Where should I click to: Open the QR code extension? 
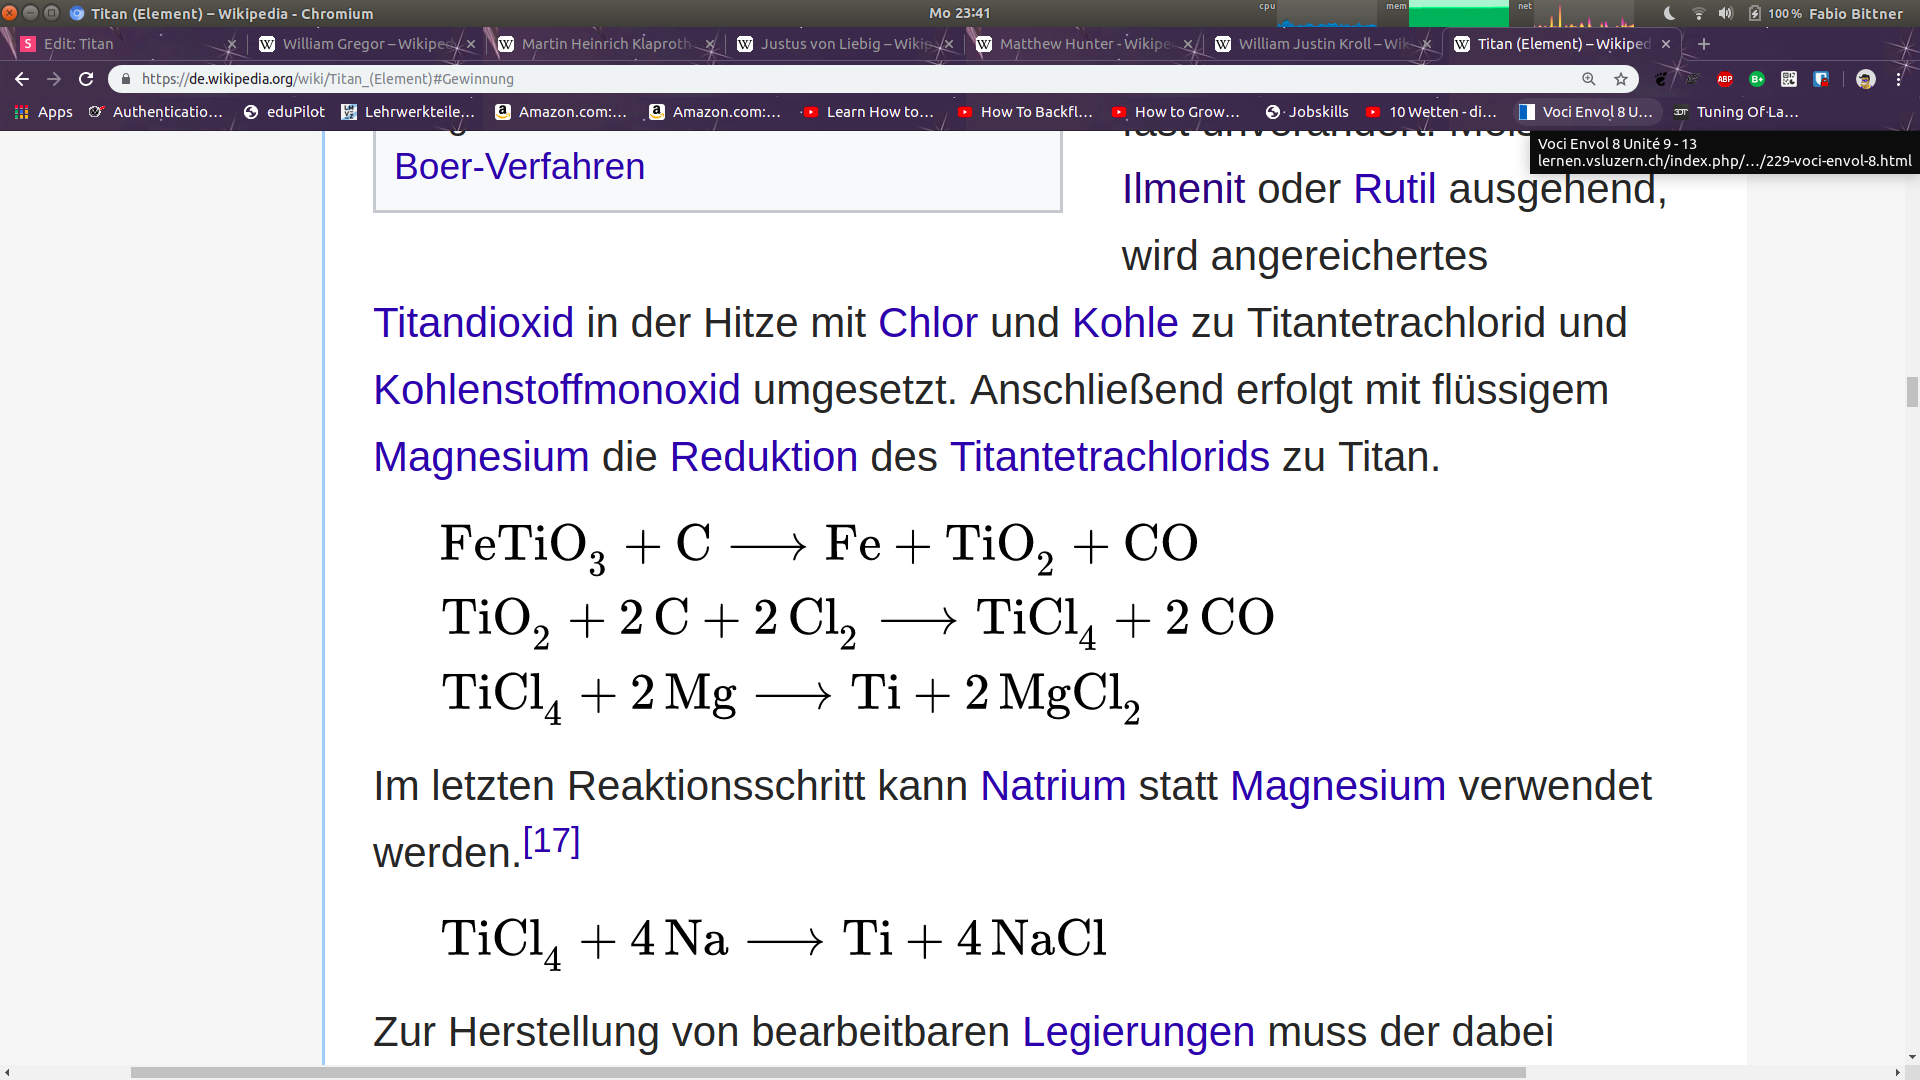point(1789,79)
